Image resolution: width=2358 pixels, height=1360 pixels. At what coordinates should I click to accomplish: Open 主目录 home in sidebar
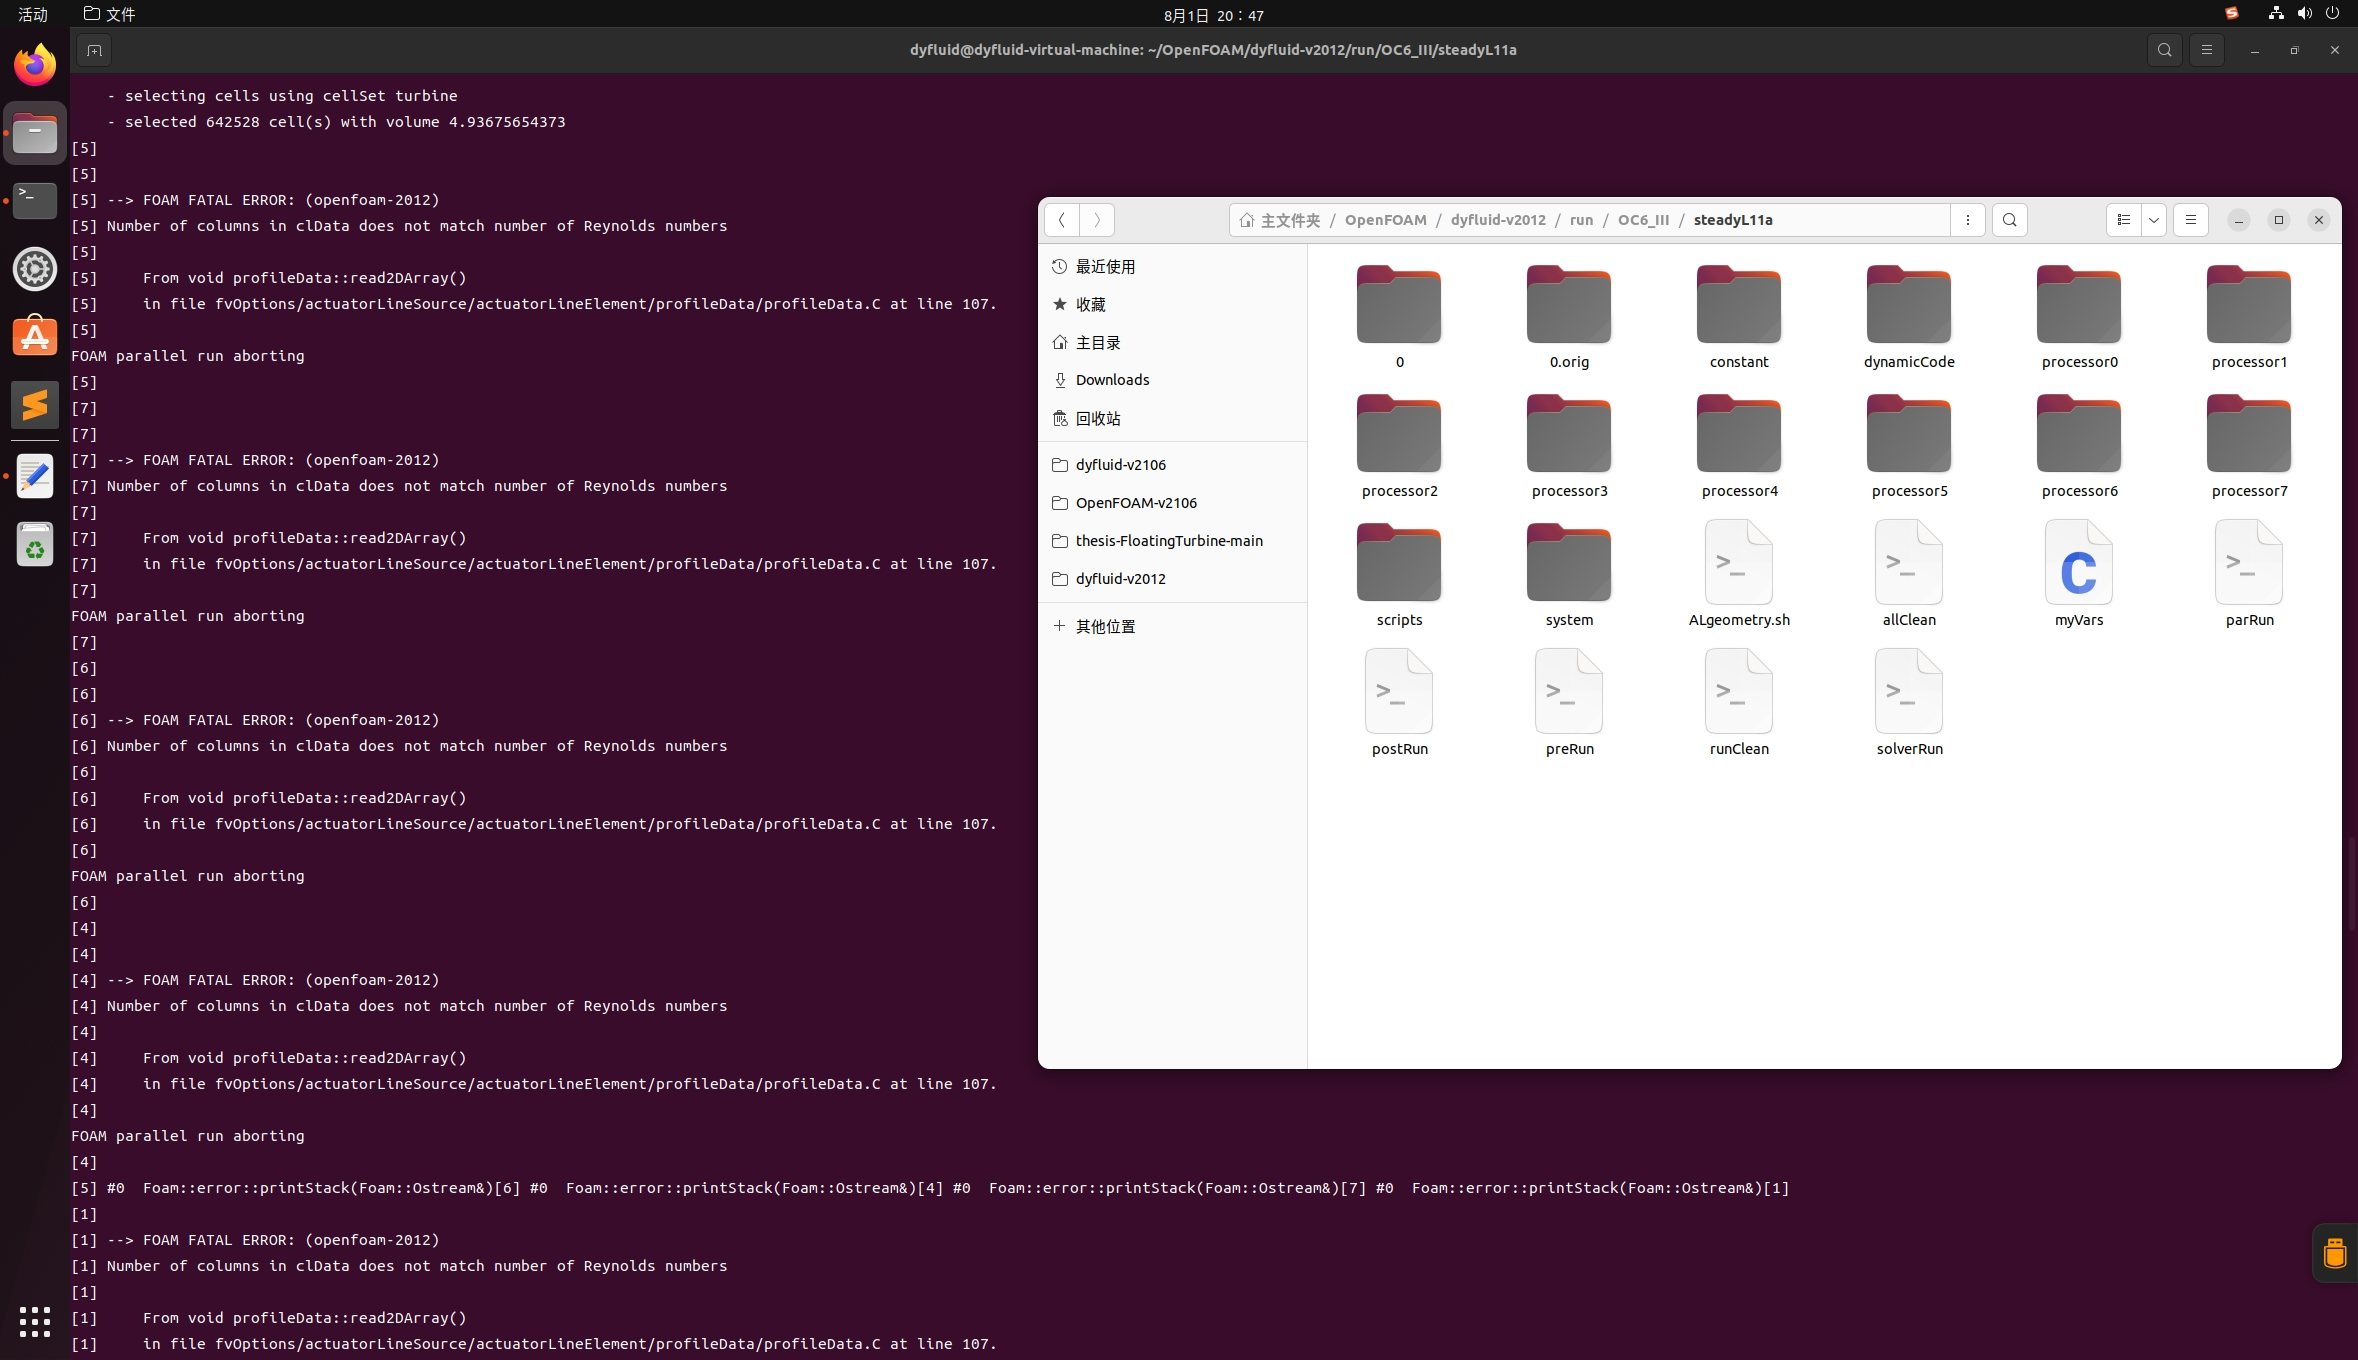click(x=1172, y=342)
